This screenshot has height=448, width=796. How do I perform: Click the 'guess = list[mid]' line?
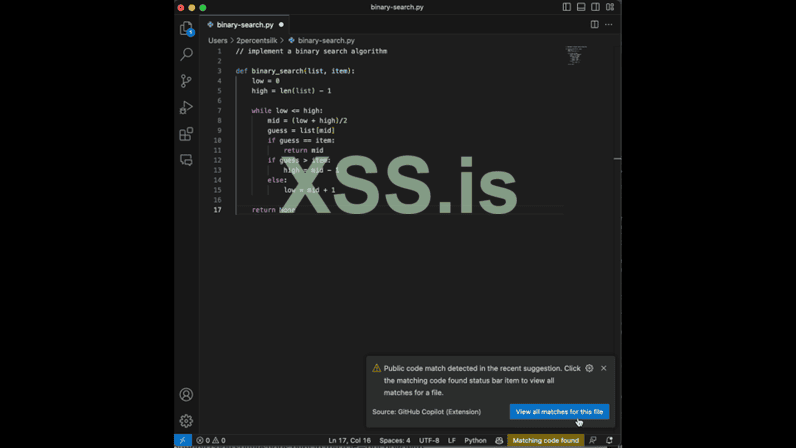(x=301, y=131)
